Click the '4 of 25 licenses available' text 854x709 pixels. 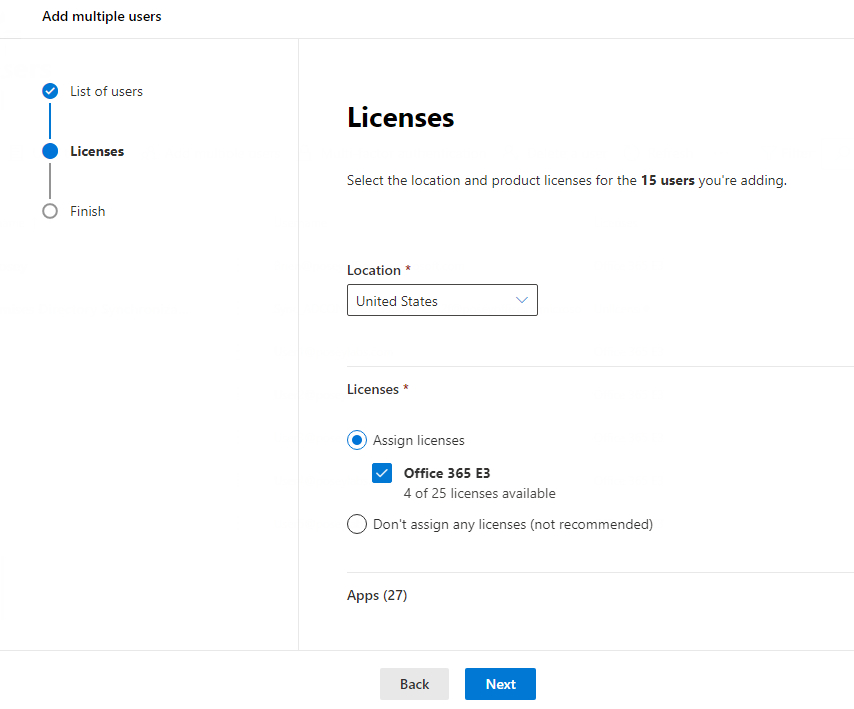(480, 493)
